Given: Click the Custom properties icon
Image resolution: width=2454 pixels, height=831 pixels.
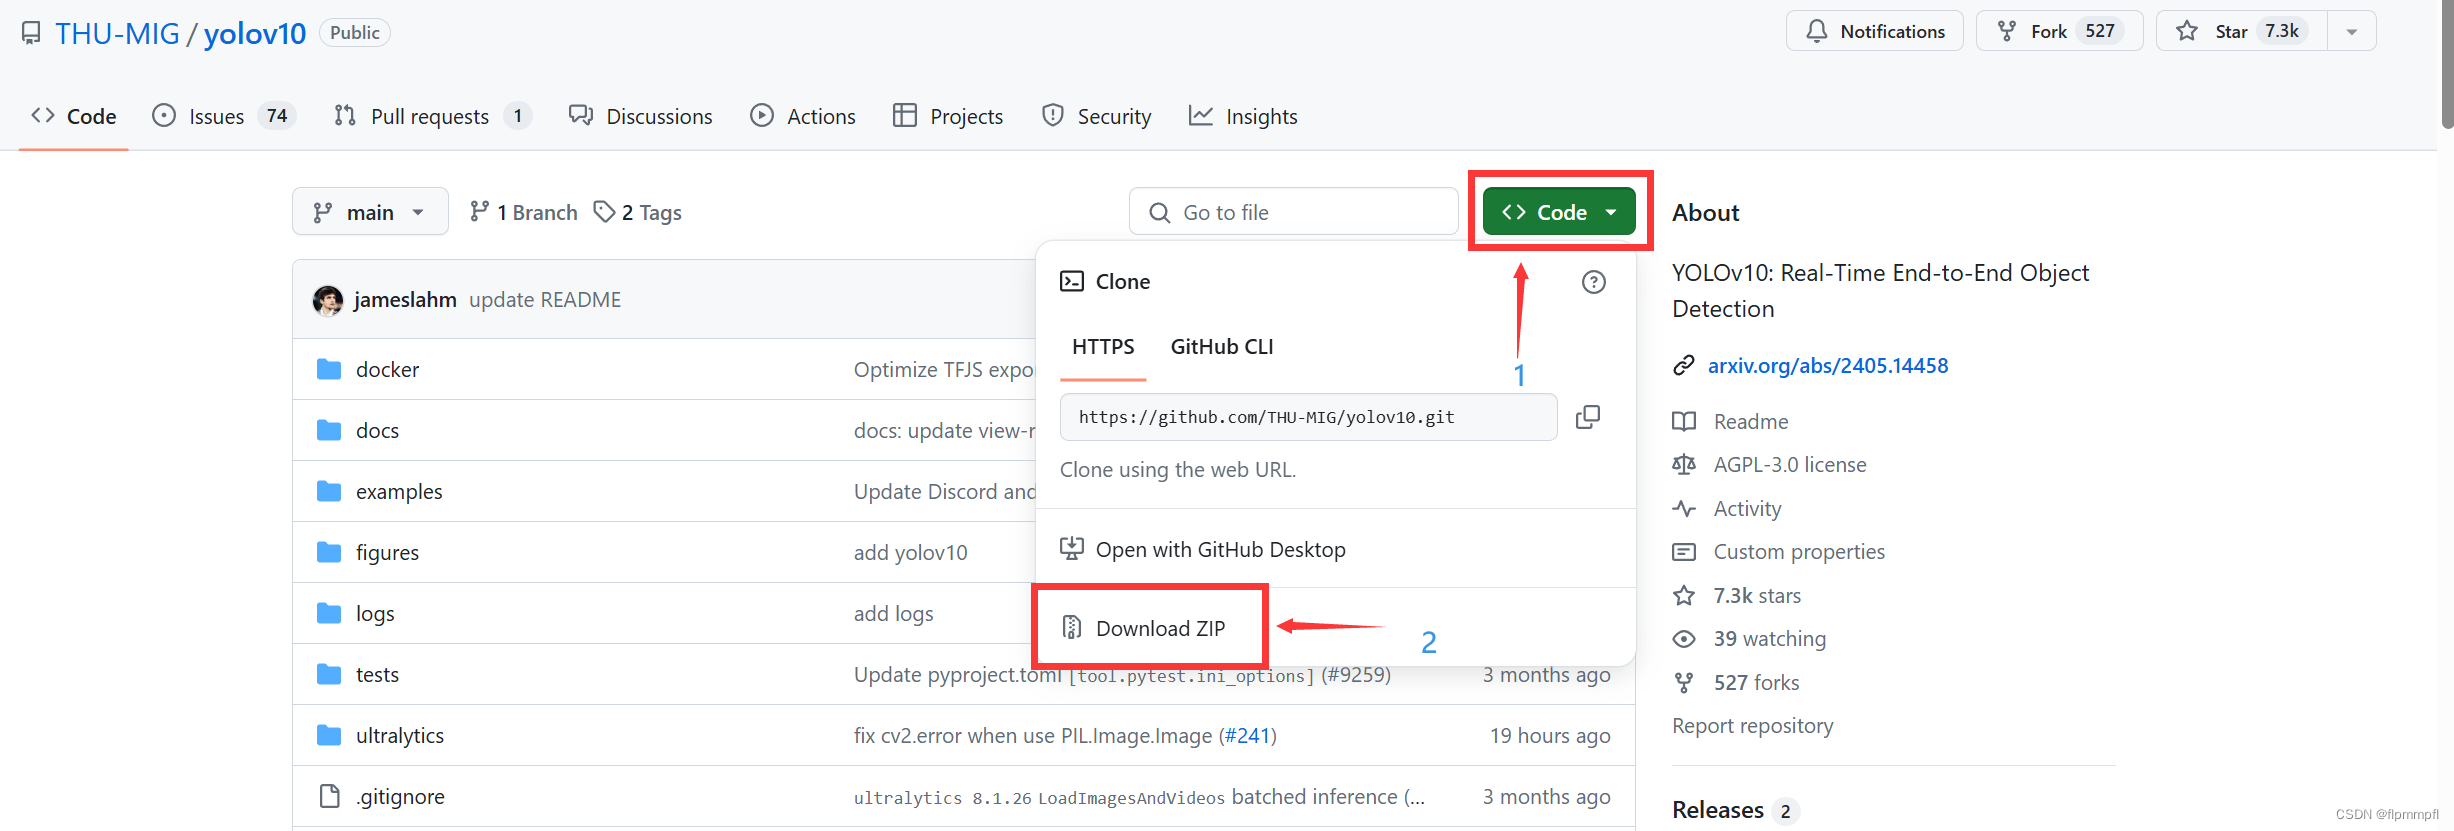Looking at the screenshot, I should [x=1684, y=552].
